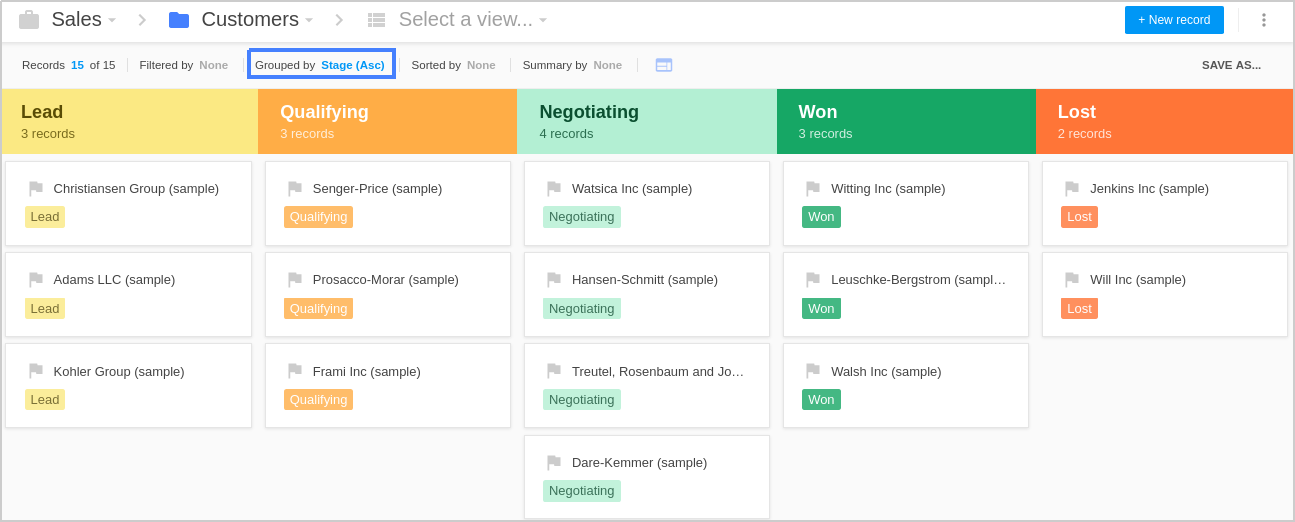
Task: Click the flag icon on Christiansen Group card
Action: click(36, 188)
